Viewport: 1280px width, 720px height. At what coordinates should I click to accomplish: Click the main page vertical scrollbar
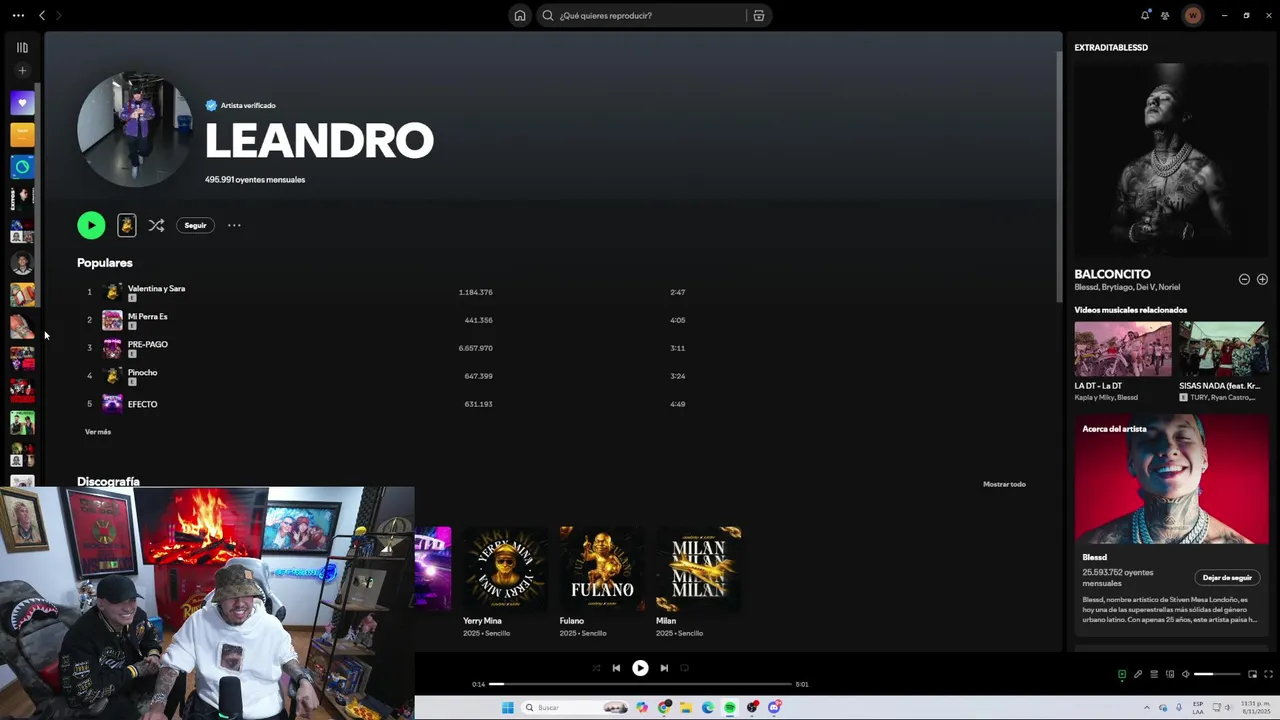click(1059, 175)
